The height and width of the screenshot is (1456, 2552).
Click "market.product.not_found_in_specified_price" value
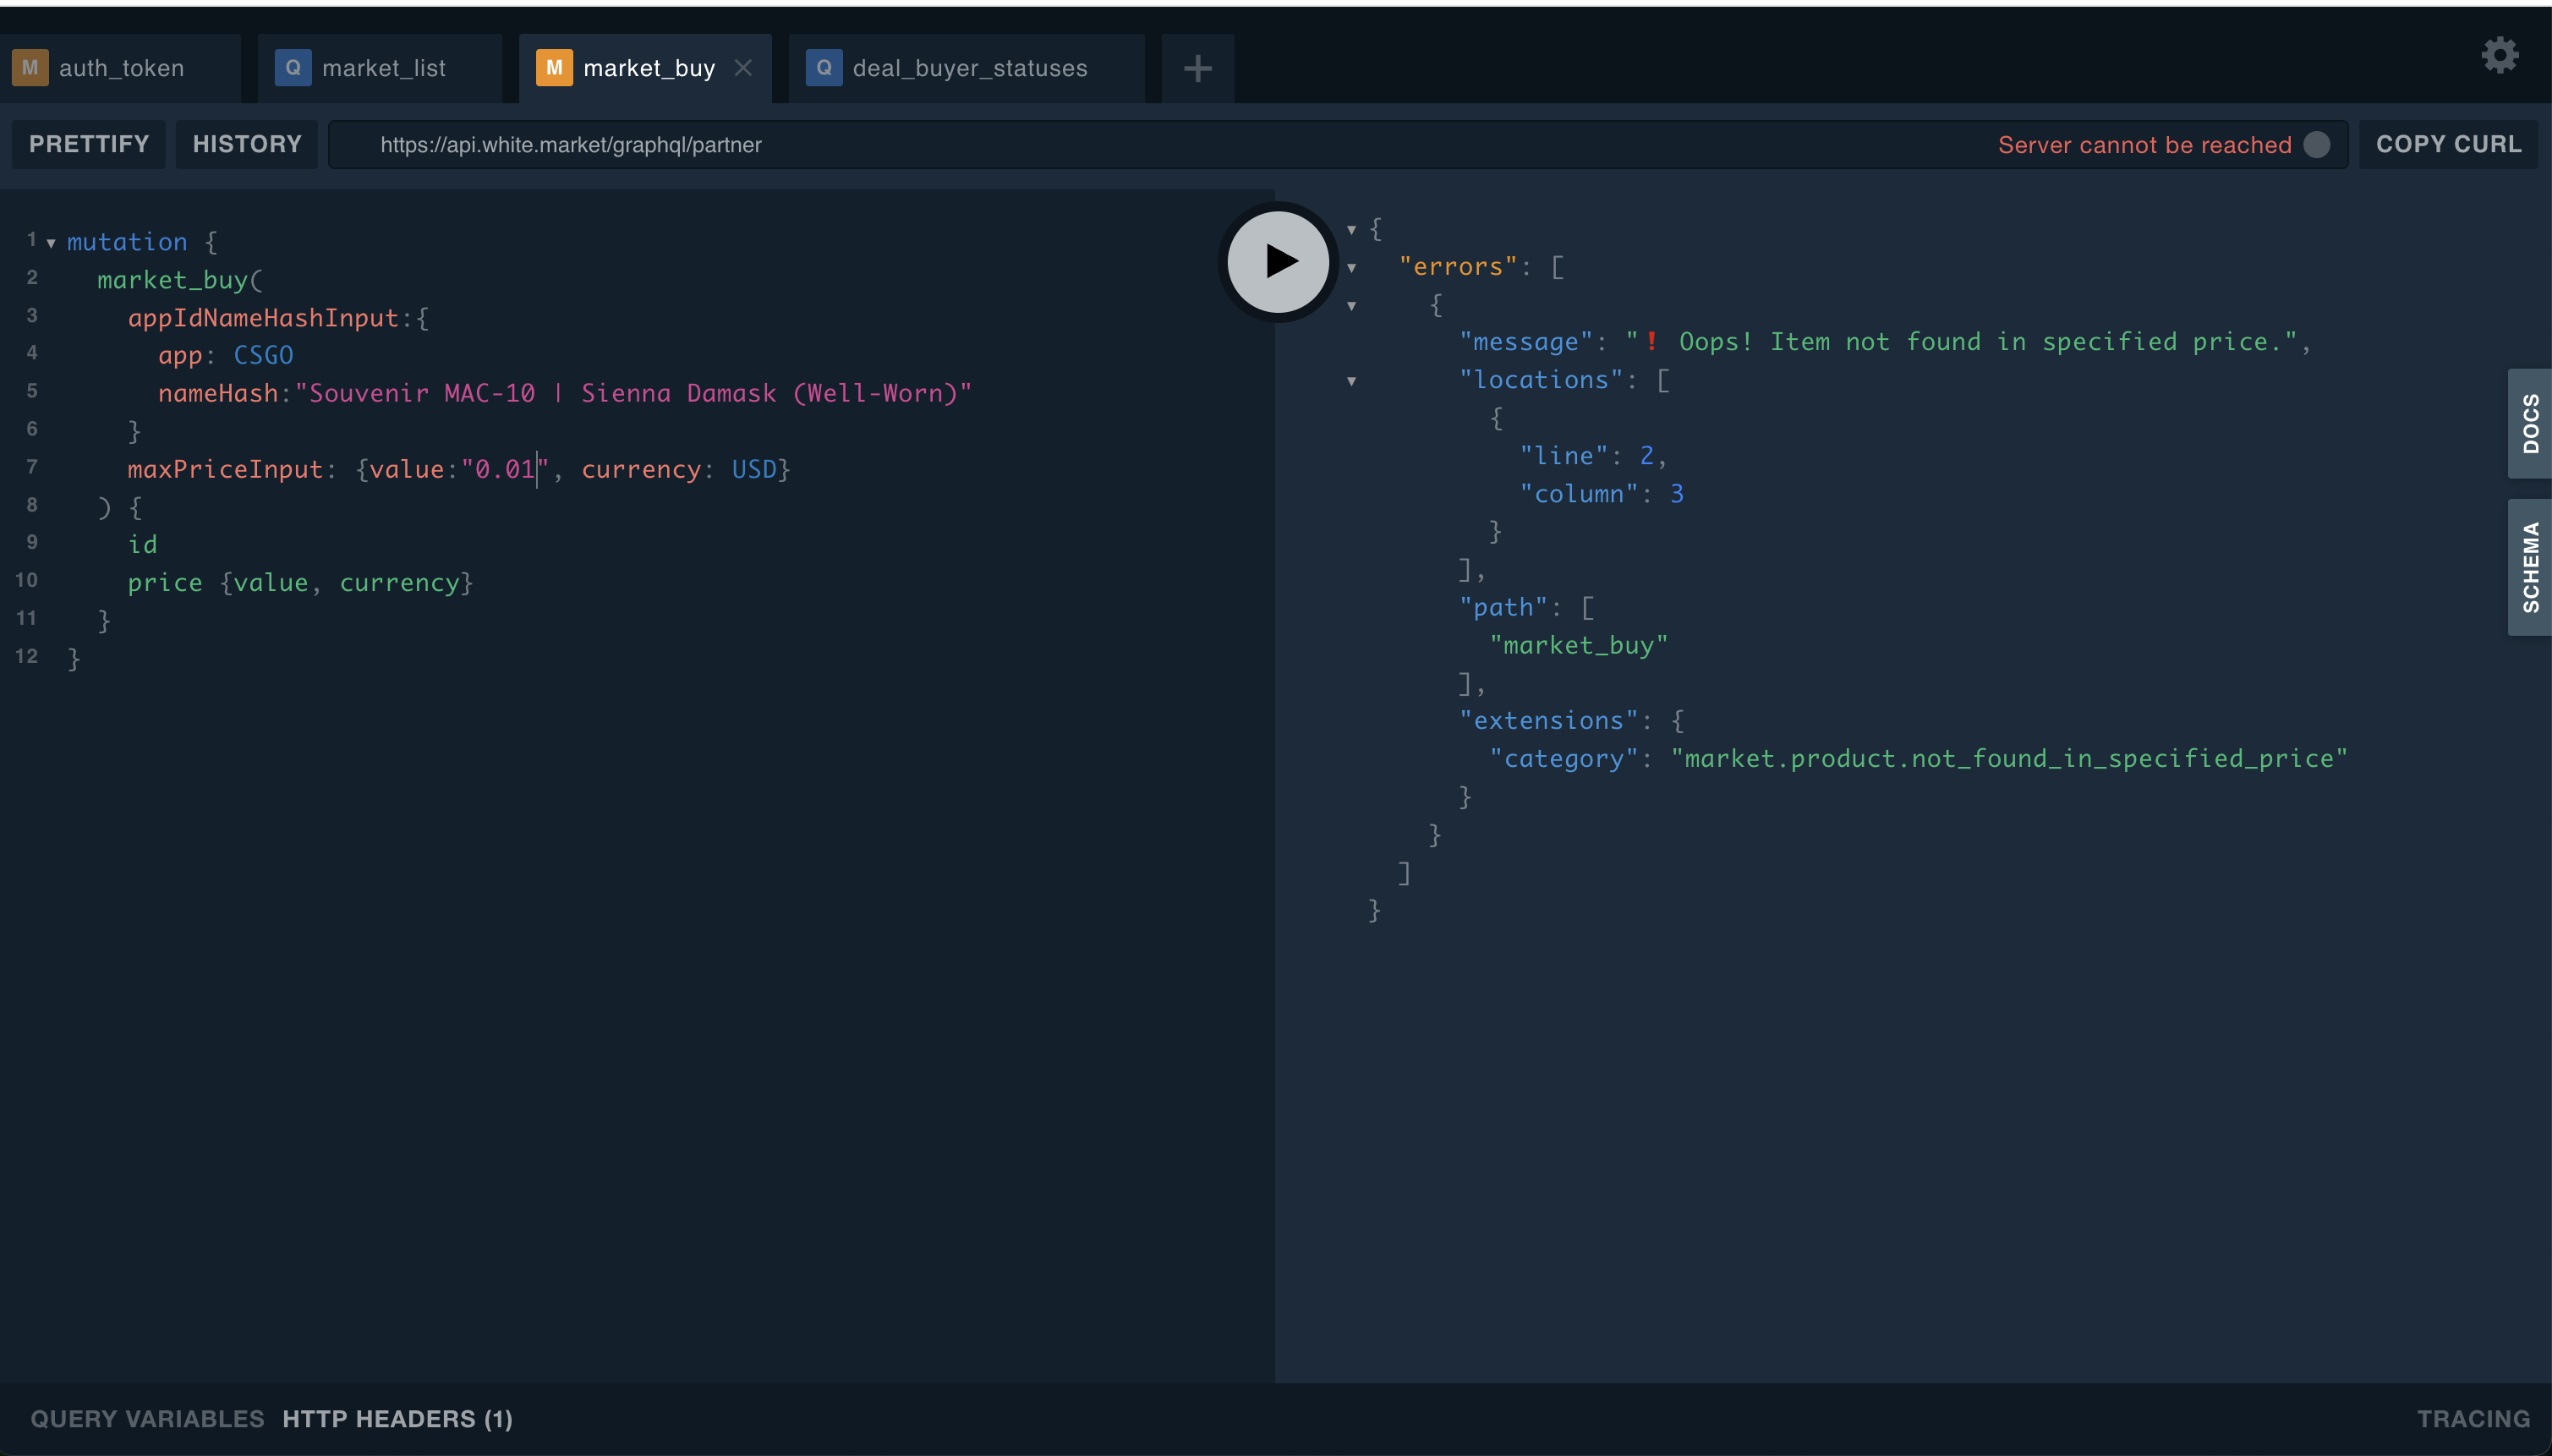click(2009, 759)
